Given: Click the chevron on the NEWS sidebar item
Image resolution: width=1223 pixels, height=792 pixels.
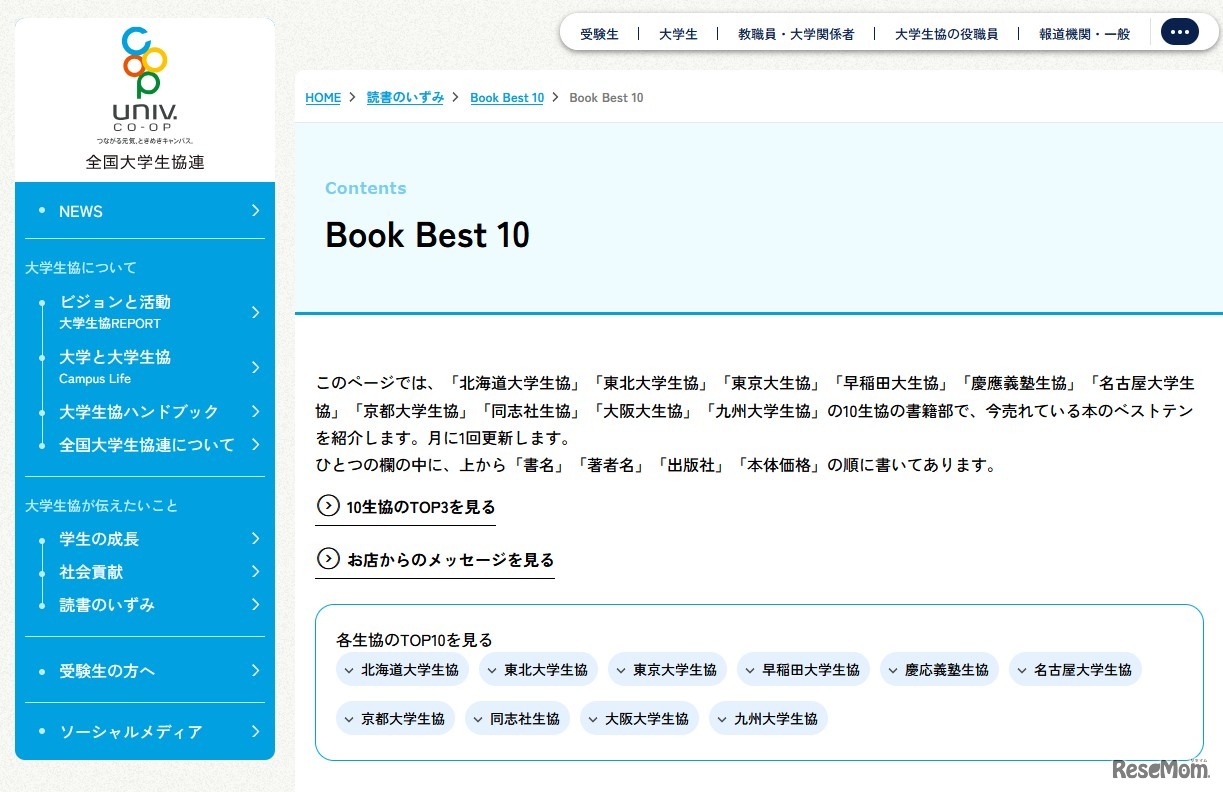Looking at the screenshot, I should pyautogui.click(x=257, y=211).
